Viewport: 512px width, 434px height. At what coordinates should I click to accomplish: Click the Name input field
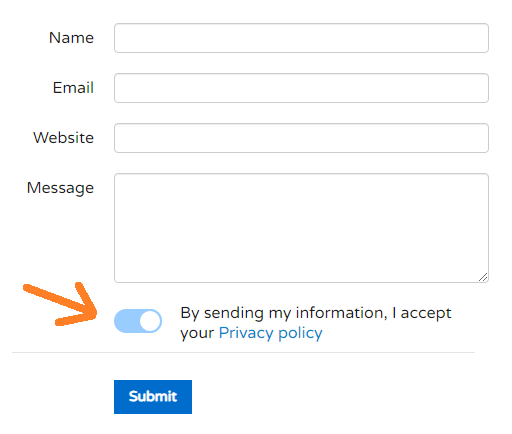click(x=301, y=38)
